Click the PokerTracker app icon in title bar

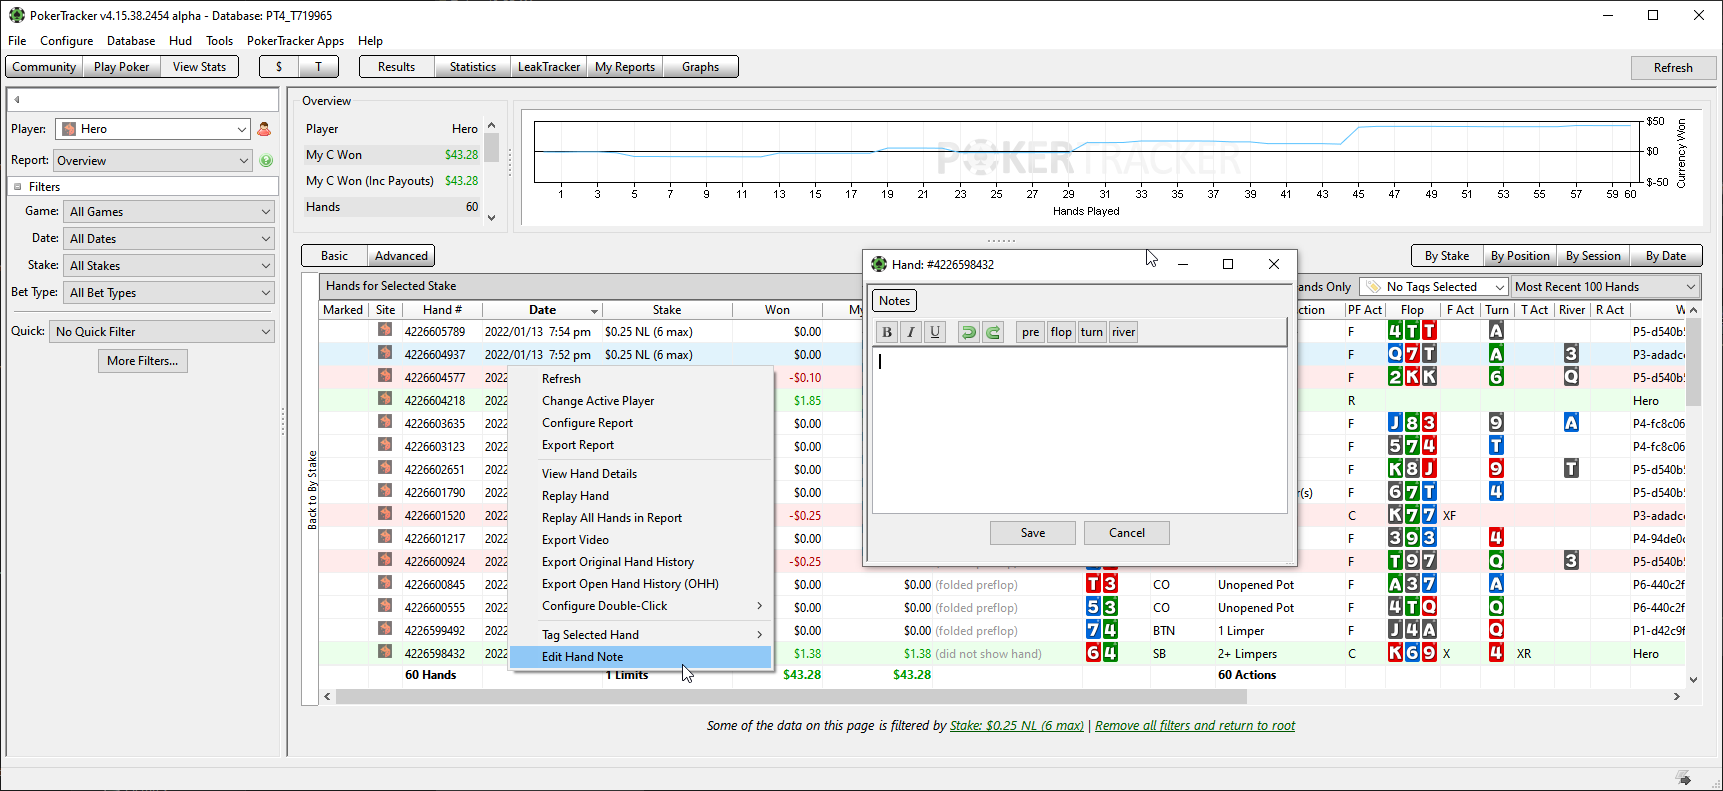coord(17,15)
